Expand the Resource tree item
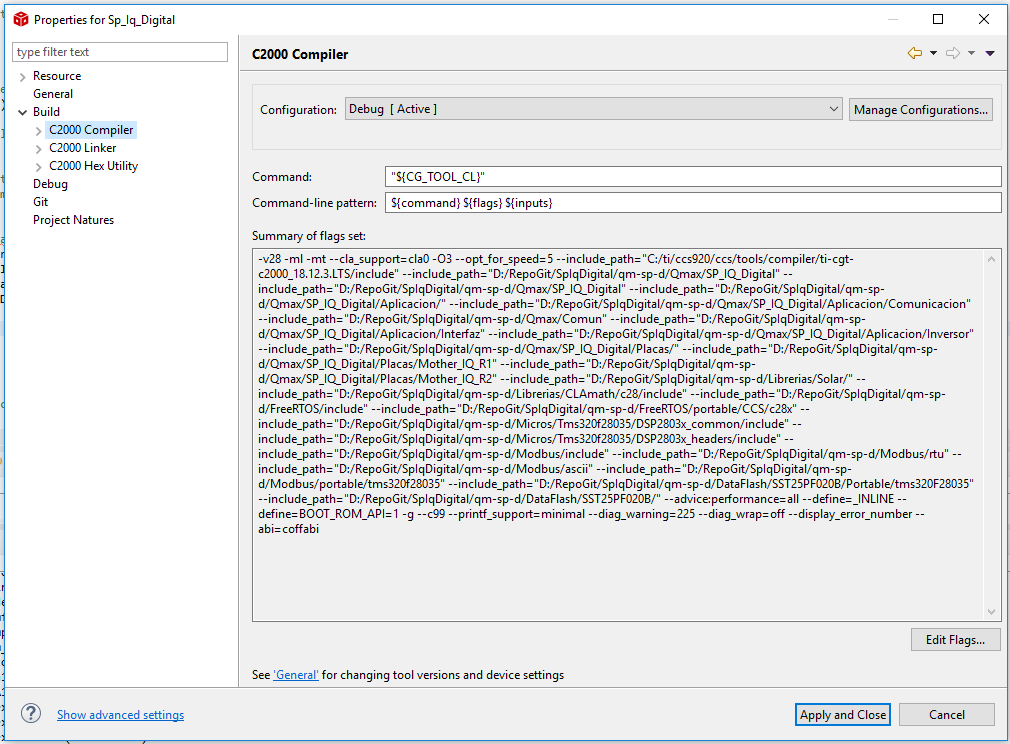Screen dimensions: 1010x744 point(21,75)
